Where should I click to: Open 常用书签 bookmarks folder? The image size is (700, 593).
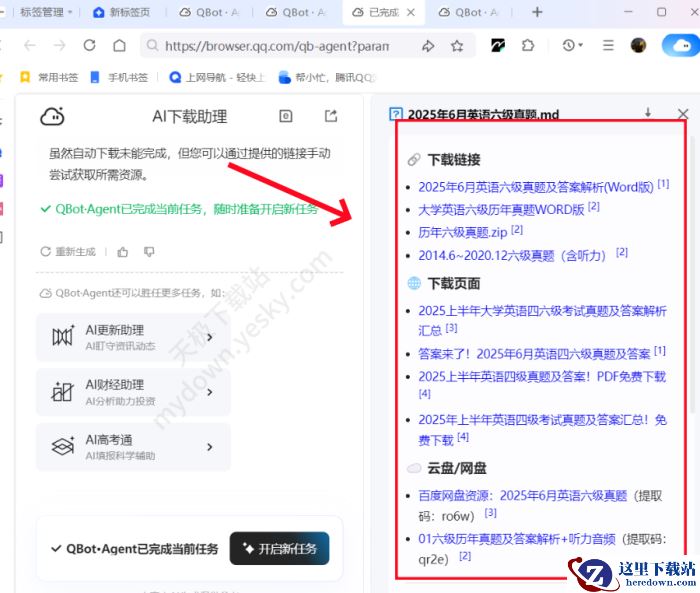pyautogui.click(x=49, y=78)
